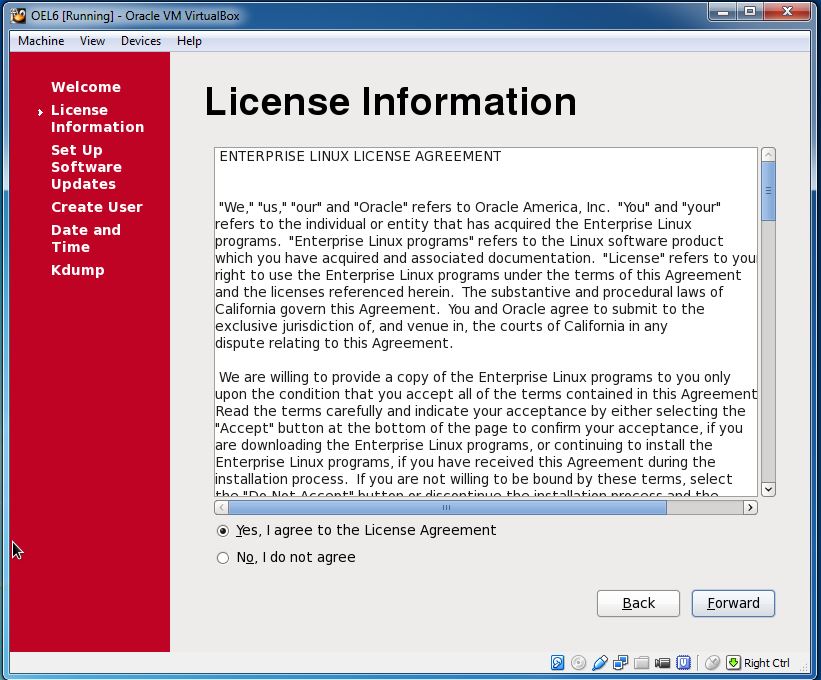The width and height of the screenshot is (821, 680).
Task: Click the optical CD drive status icon
Action: pos(579,663)
